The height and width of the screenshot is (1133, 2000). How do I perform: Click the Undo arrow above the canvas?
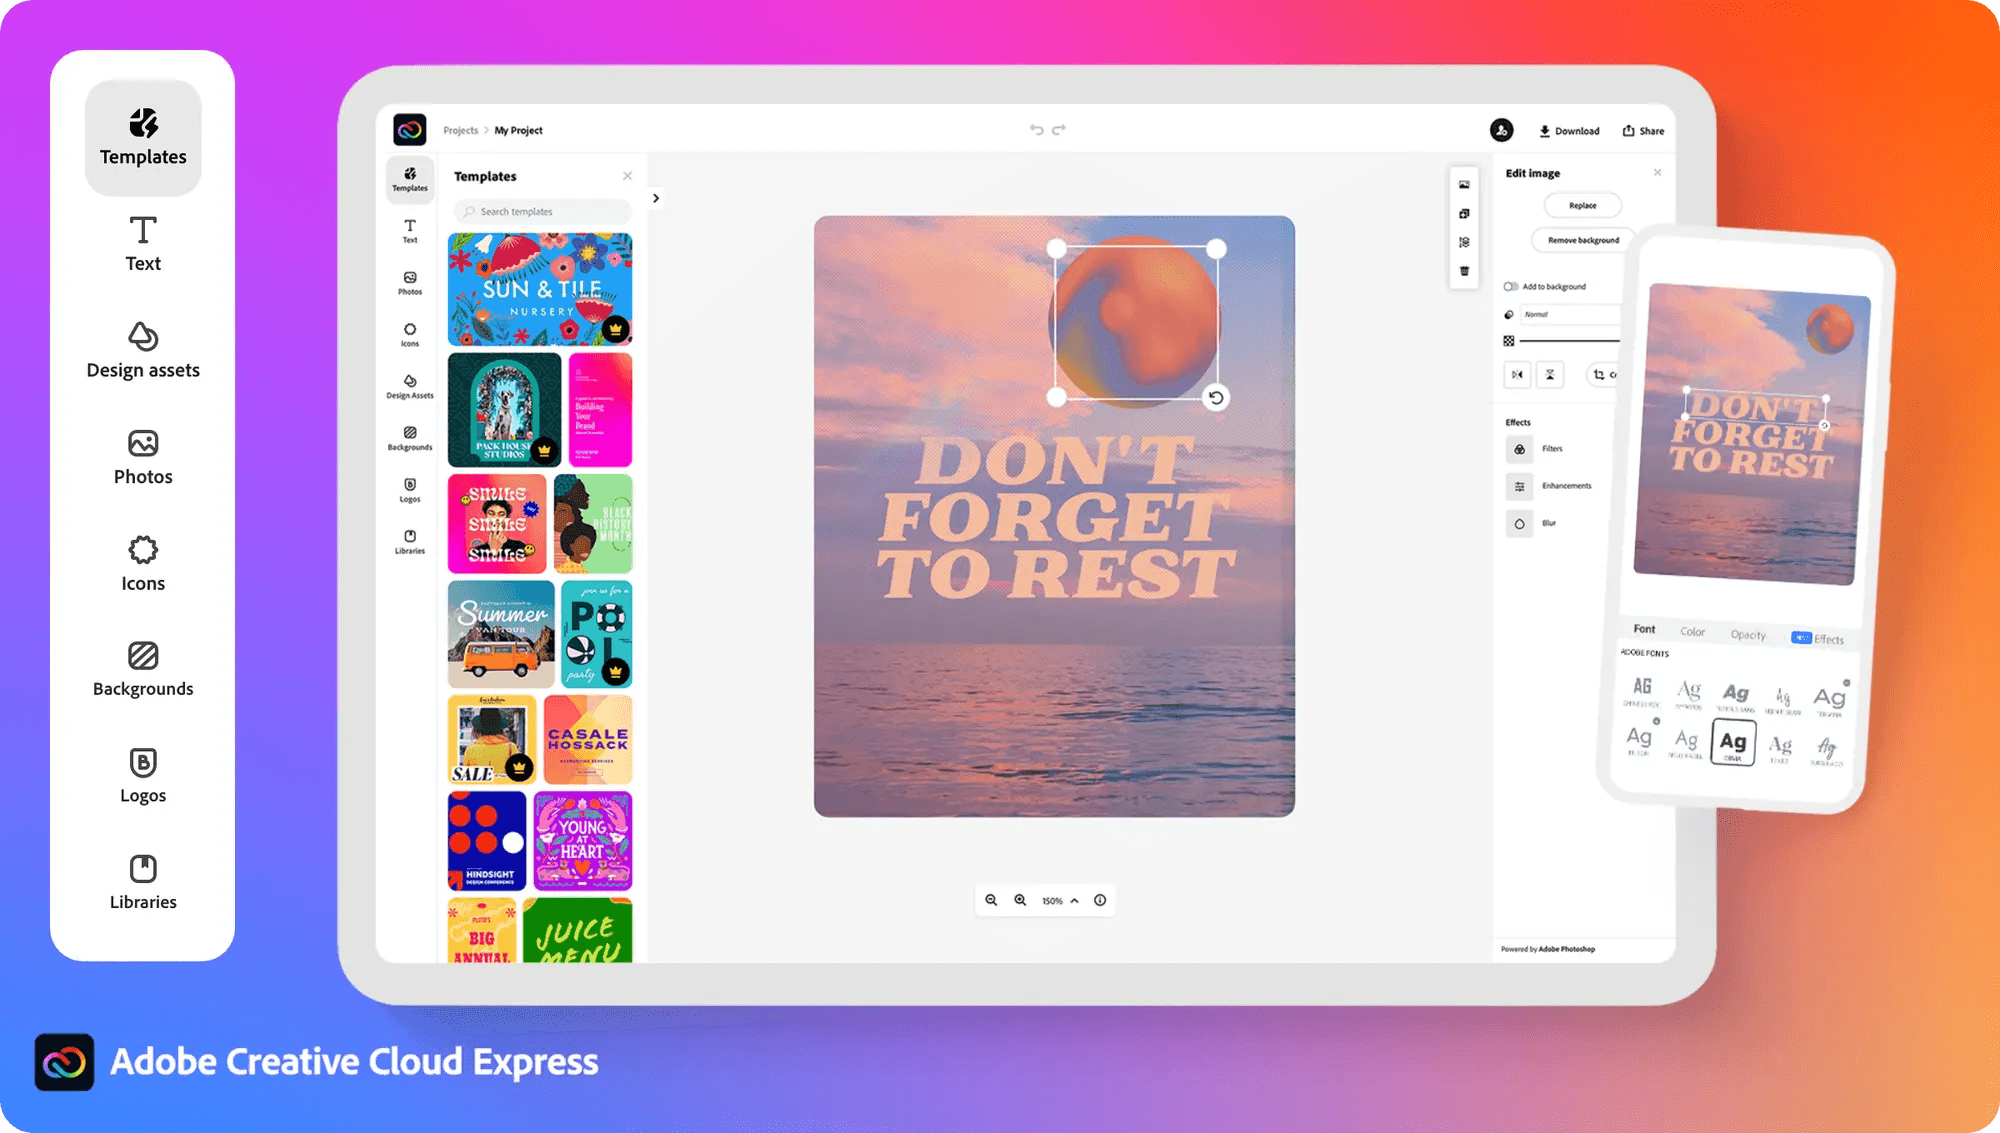point(1036,129)
